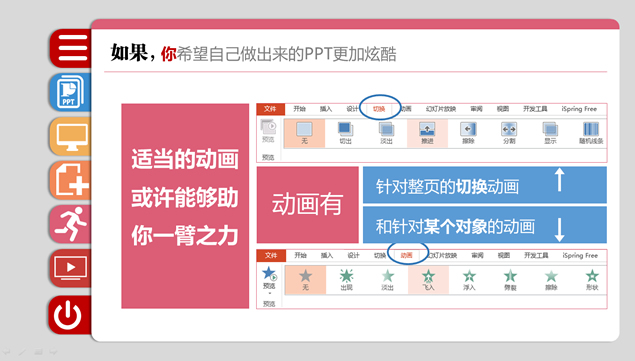Open the slideshow options menu button

[38, 352]
